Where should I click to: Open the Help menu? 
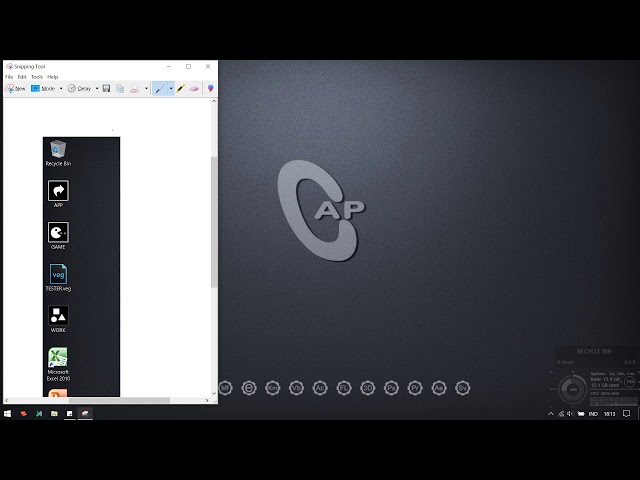click(53, 77)
